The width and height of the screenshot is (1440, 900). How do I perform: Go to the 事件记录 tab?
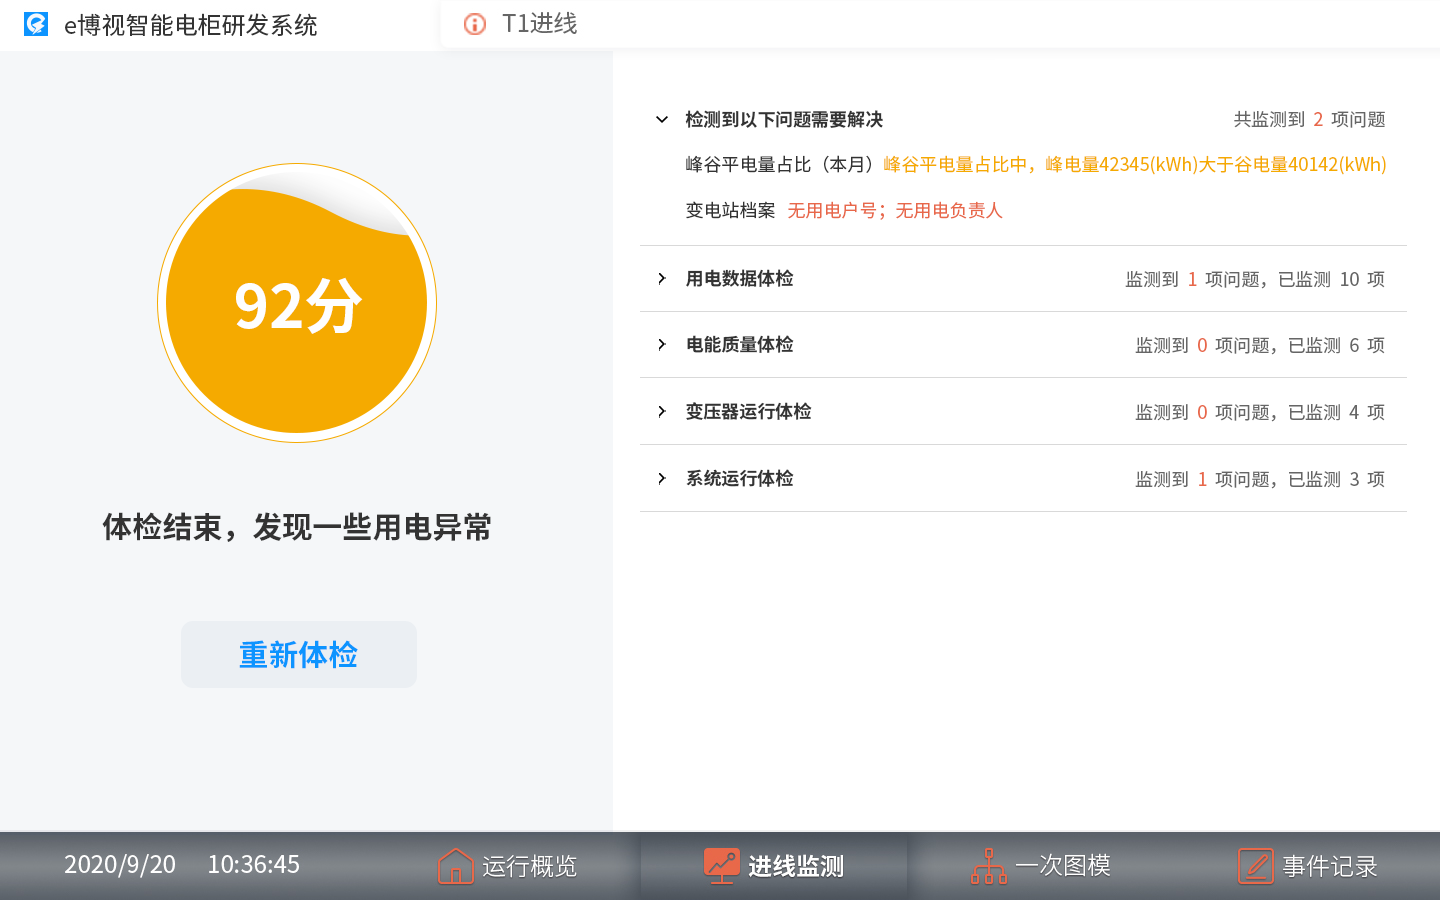tap(1329, 866)
